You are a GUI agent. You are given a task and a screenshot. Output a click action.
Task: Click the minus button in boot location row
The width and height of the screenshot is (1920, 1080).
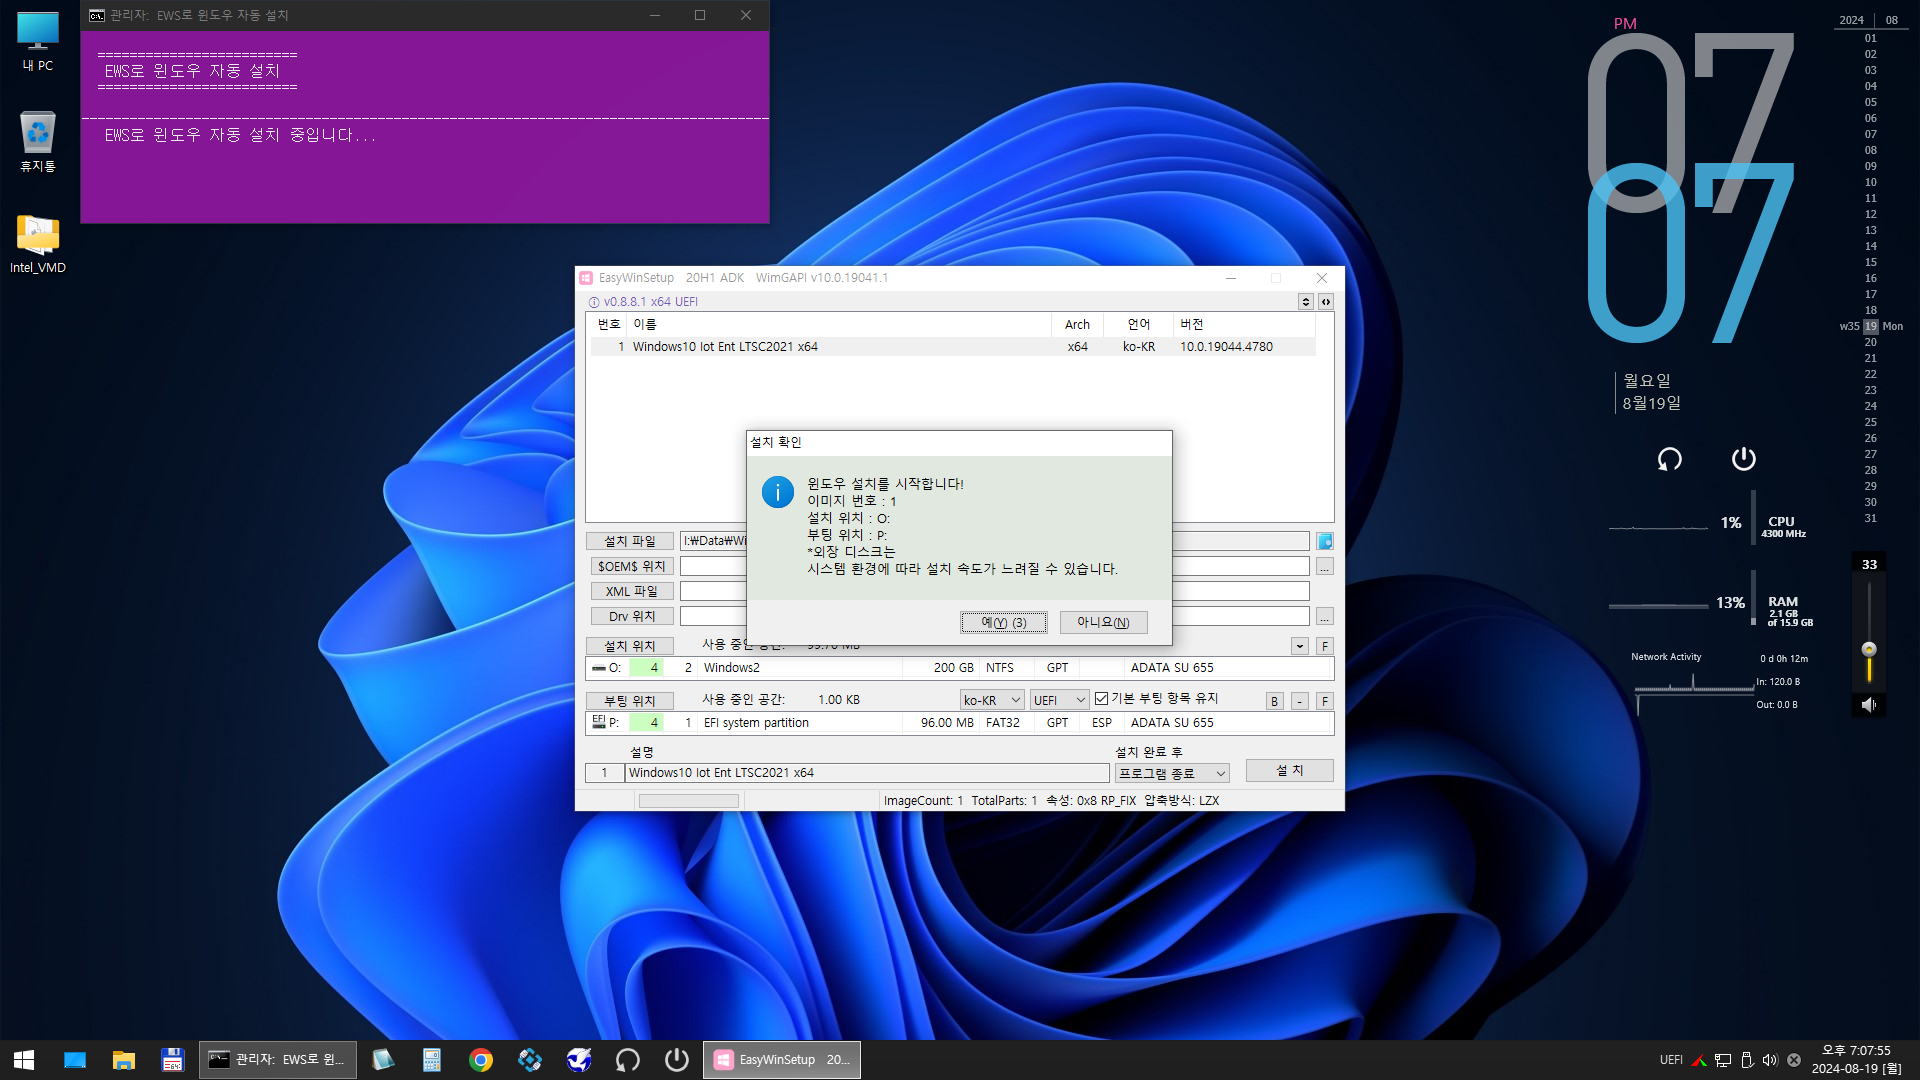[1300, 701]
